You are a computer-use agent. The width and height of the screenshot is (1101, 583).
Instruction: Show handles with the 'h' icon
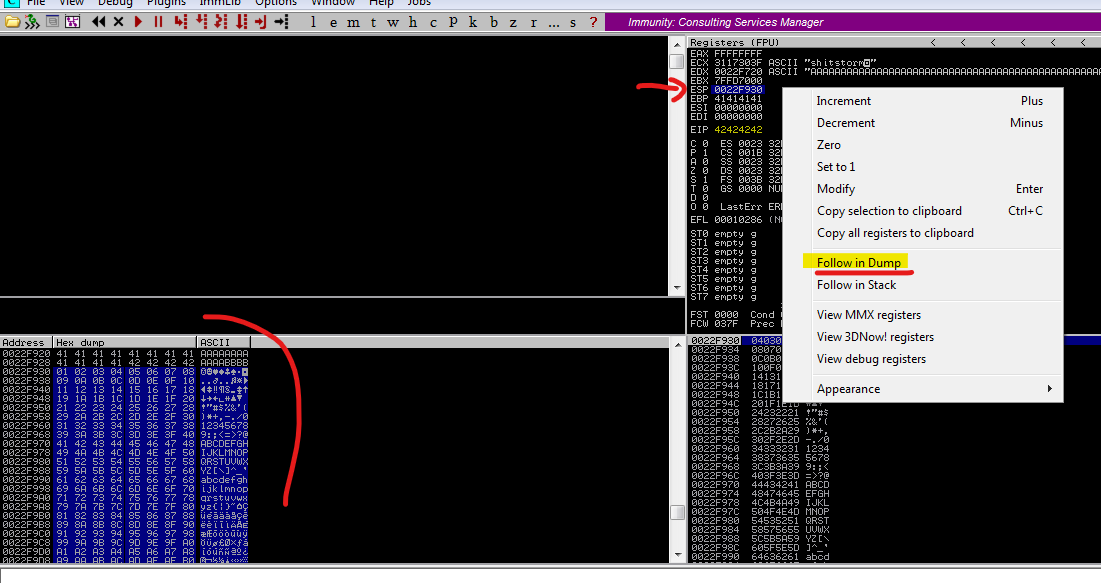pos(413,22)
